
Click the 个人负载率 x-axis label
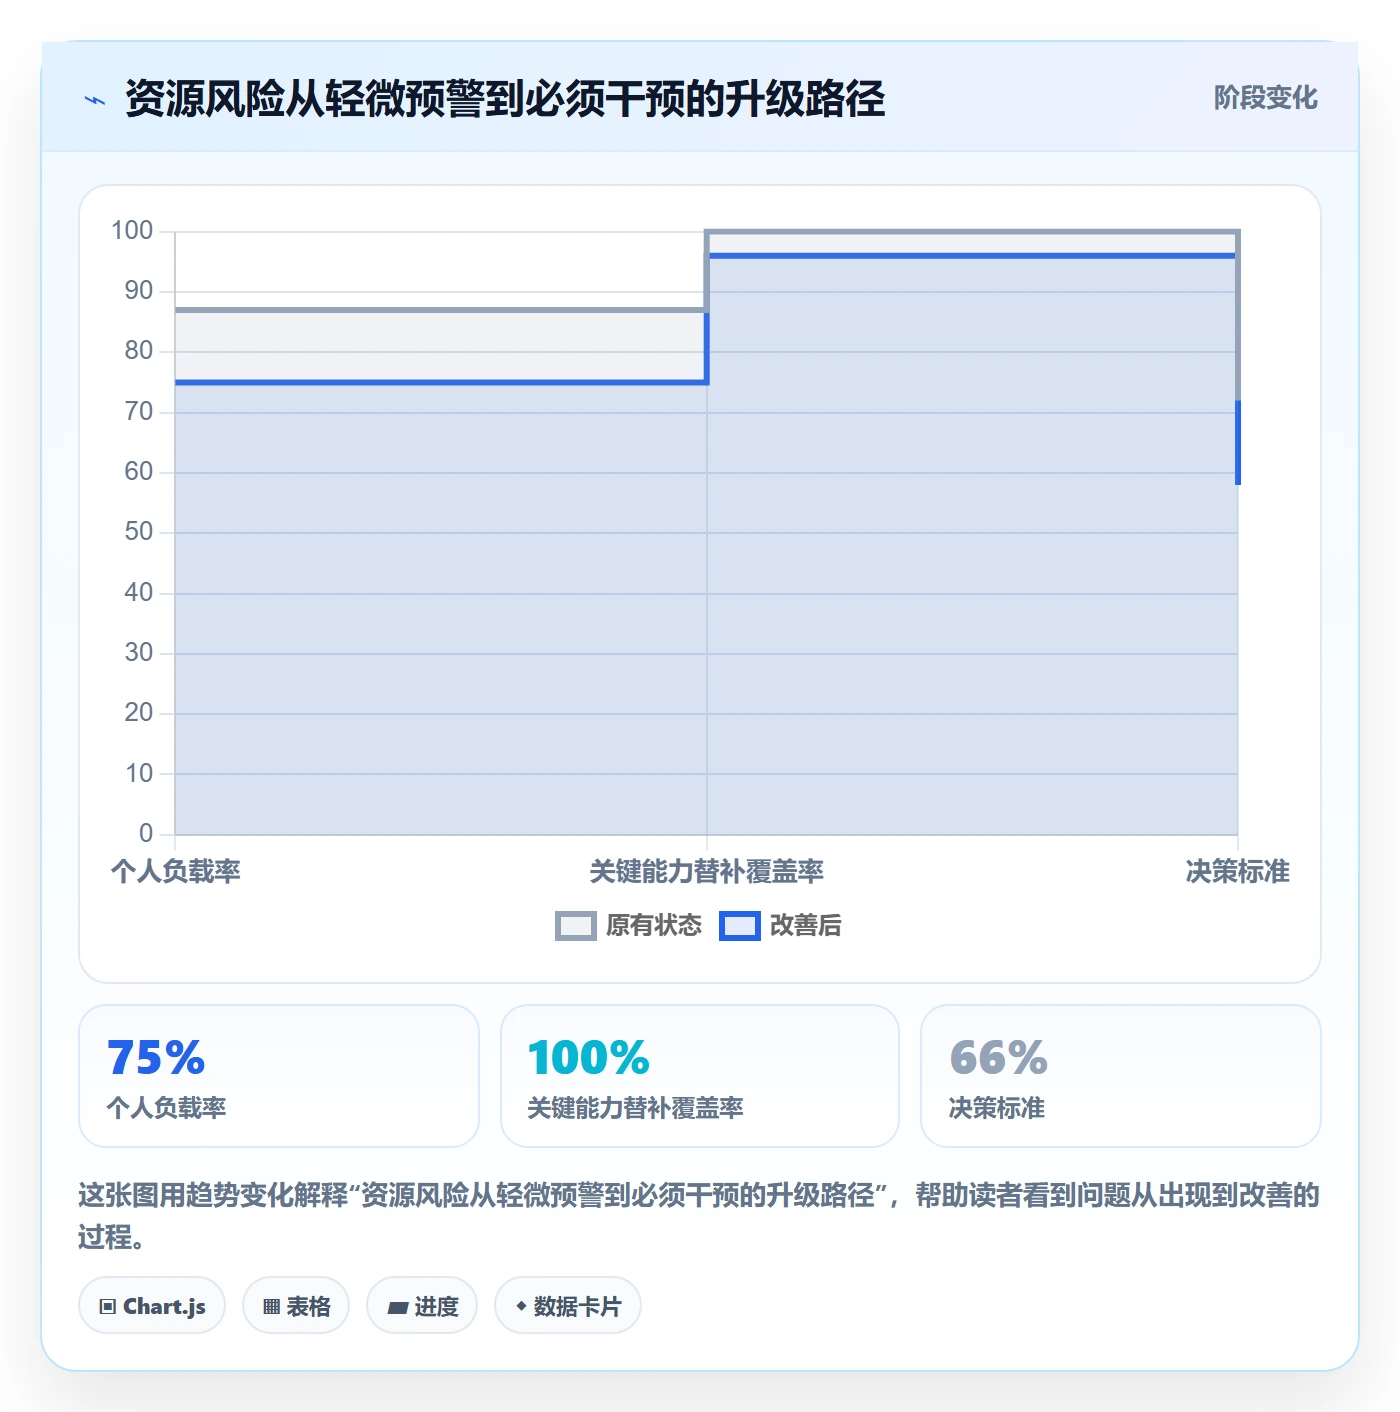176,871
